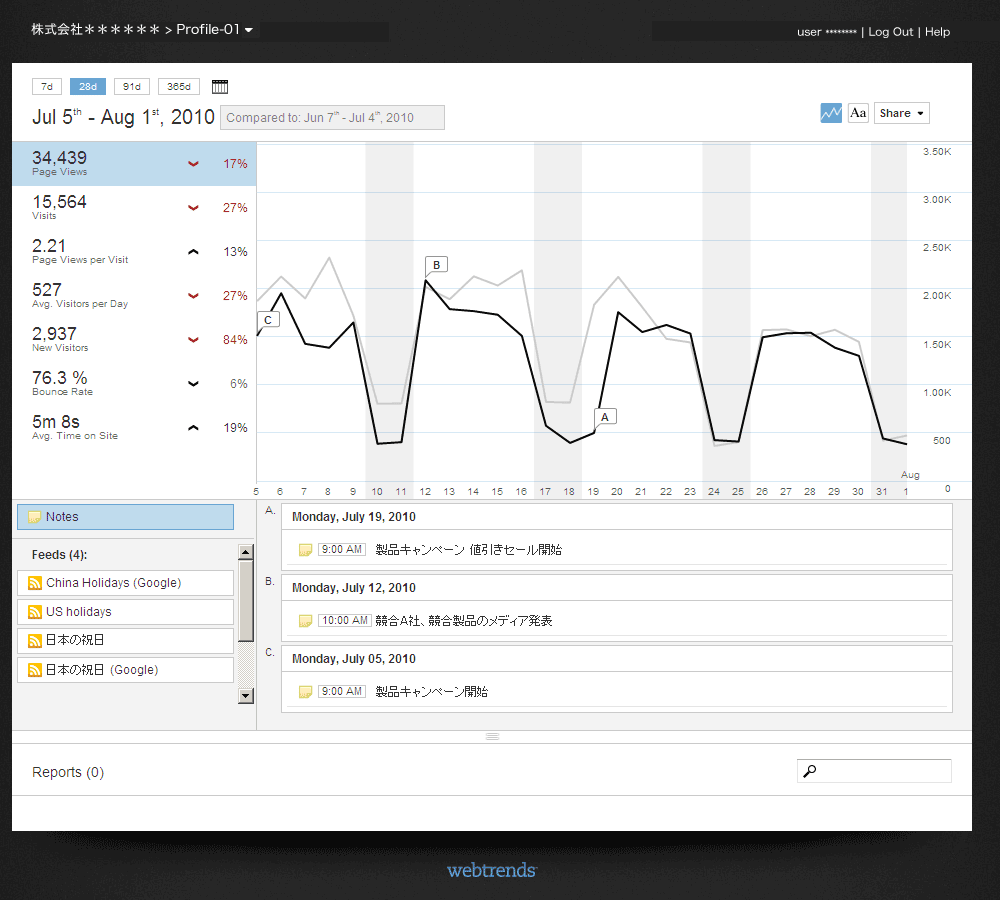Click the panel resize grip handle
The image size is (1000, 900).
[492, 736]
